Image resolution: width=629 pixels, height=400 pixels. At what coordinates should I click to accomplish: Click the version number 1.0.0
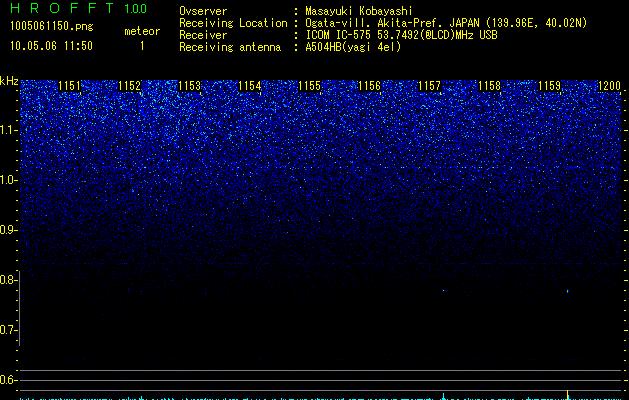click(135, 8)
